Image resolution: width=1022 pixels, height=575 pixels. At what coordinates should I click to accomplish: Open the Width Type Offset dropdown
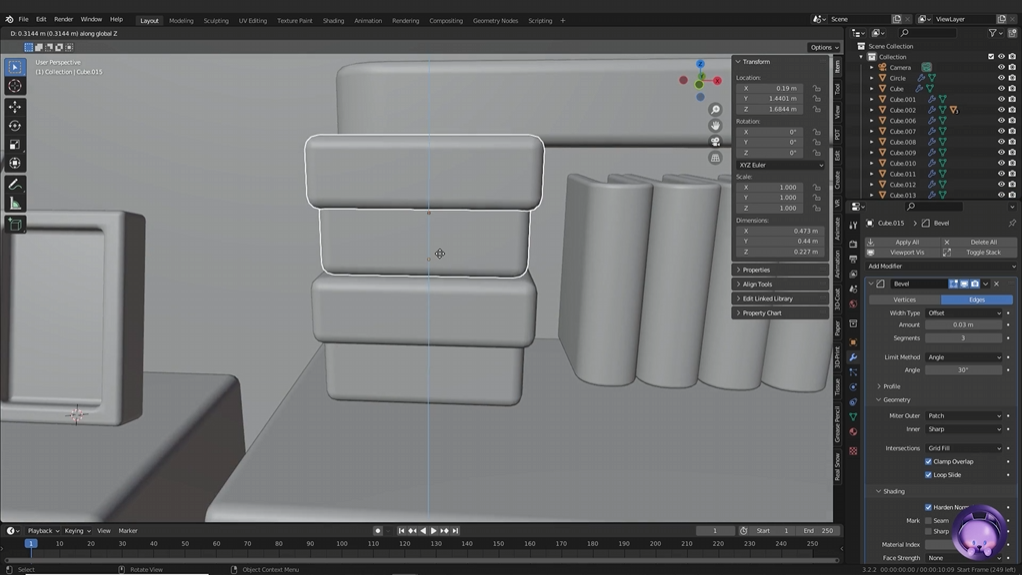(963, 313)
